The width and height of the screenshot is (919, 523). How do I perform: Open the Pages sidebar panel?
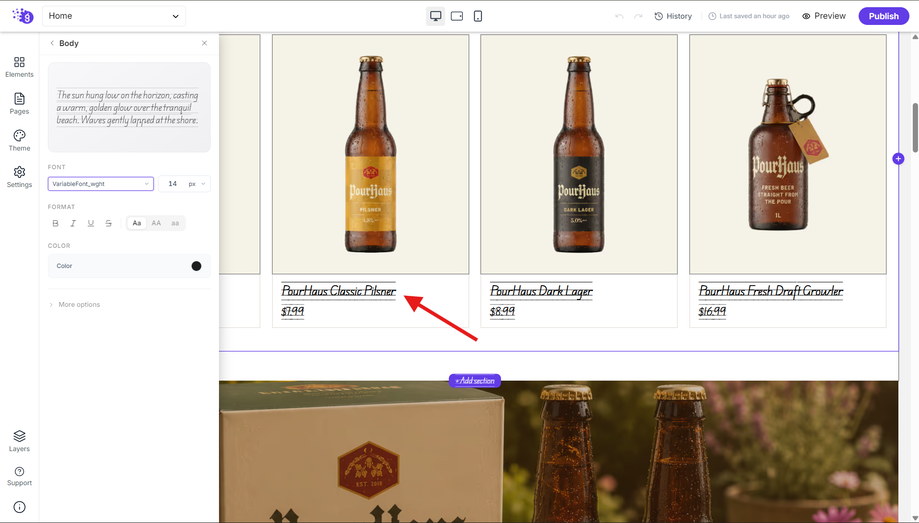tap(19, 104)
